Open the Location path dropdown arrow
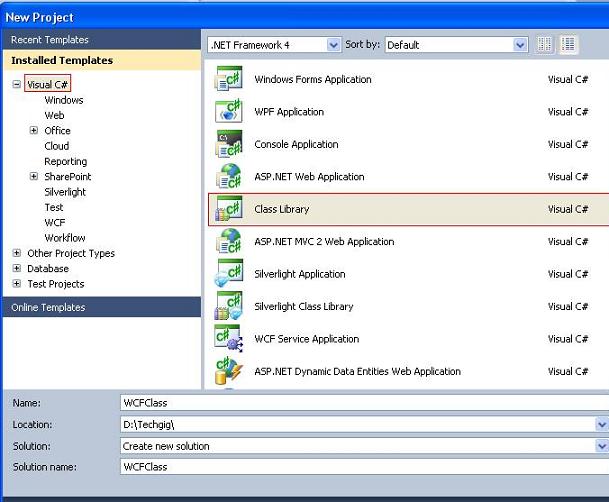 coord(602,424)
